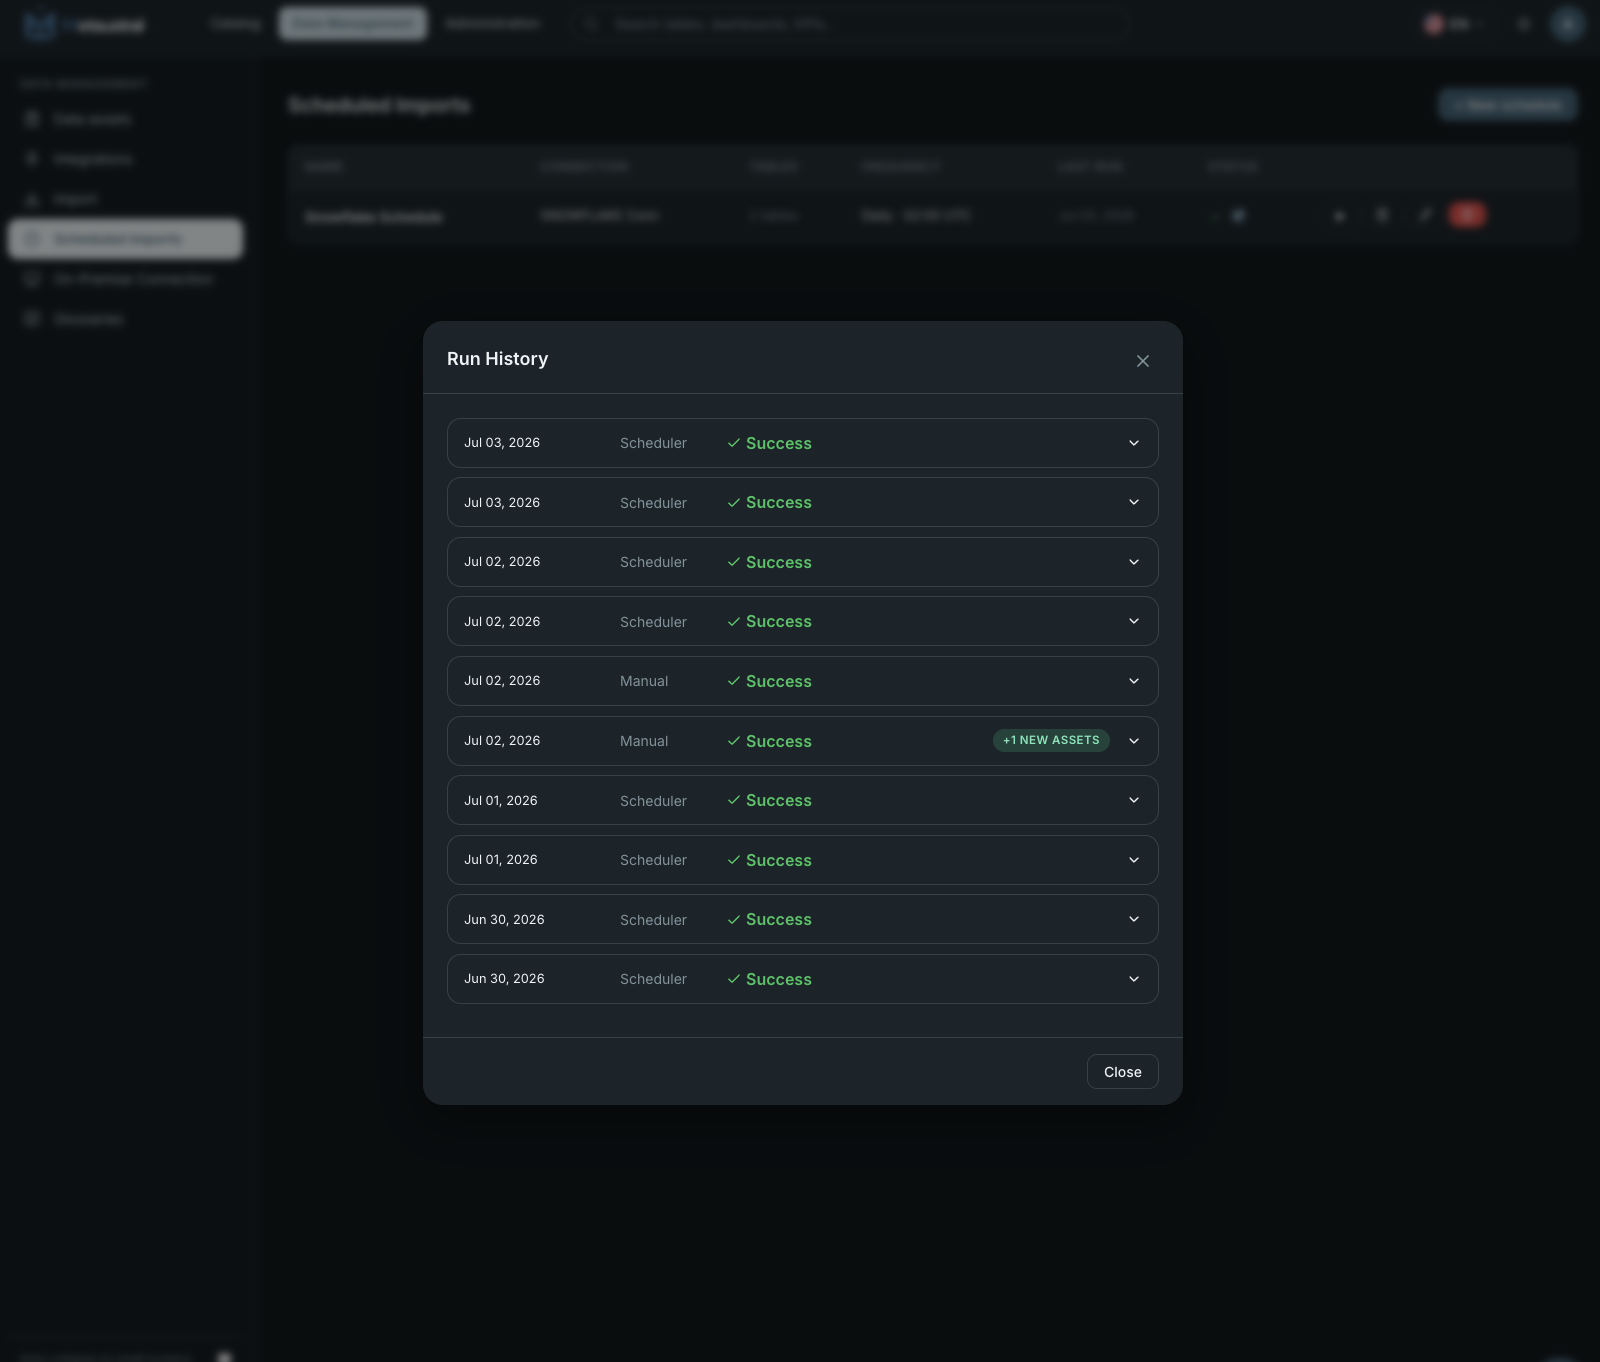
Task: Click the +1 NEW ASSETS badge
Action: (1051, 740)
